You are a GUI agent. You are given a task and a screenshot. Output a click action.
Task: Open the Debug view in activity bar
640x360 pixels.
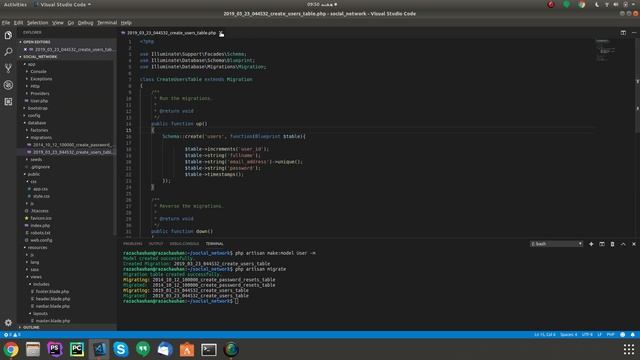8,85
